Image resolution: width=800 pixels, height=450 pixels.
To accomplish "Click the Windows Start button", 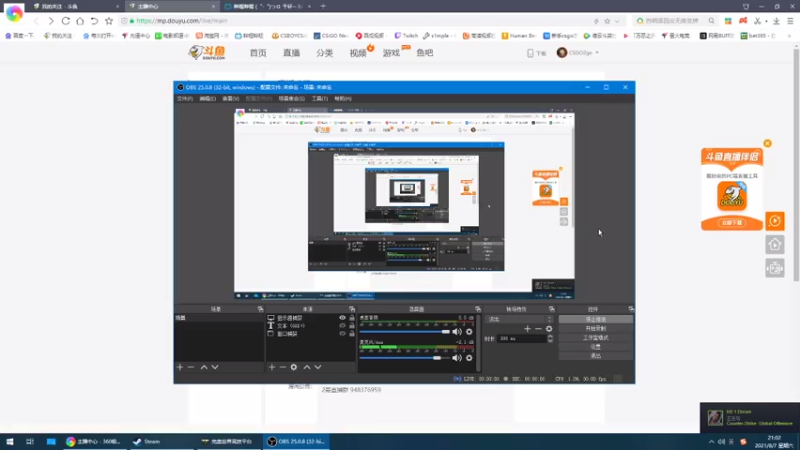I will pos(10,441).
